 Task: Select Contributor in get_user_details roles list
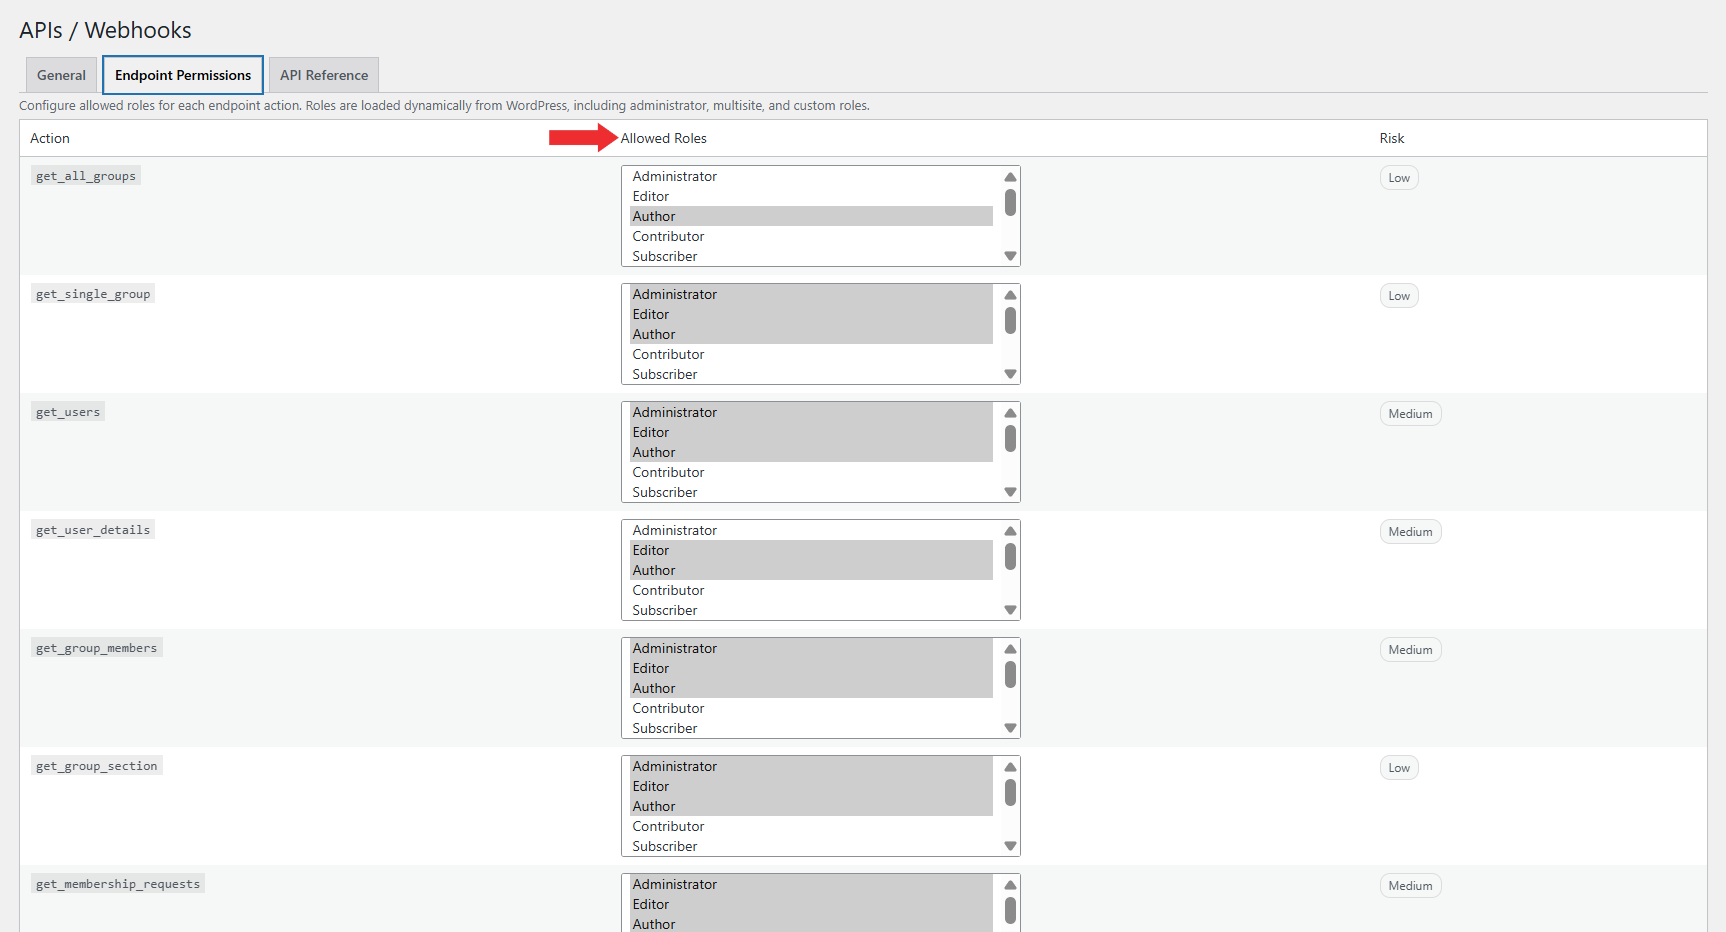[x=668, y=591]
